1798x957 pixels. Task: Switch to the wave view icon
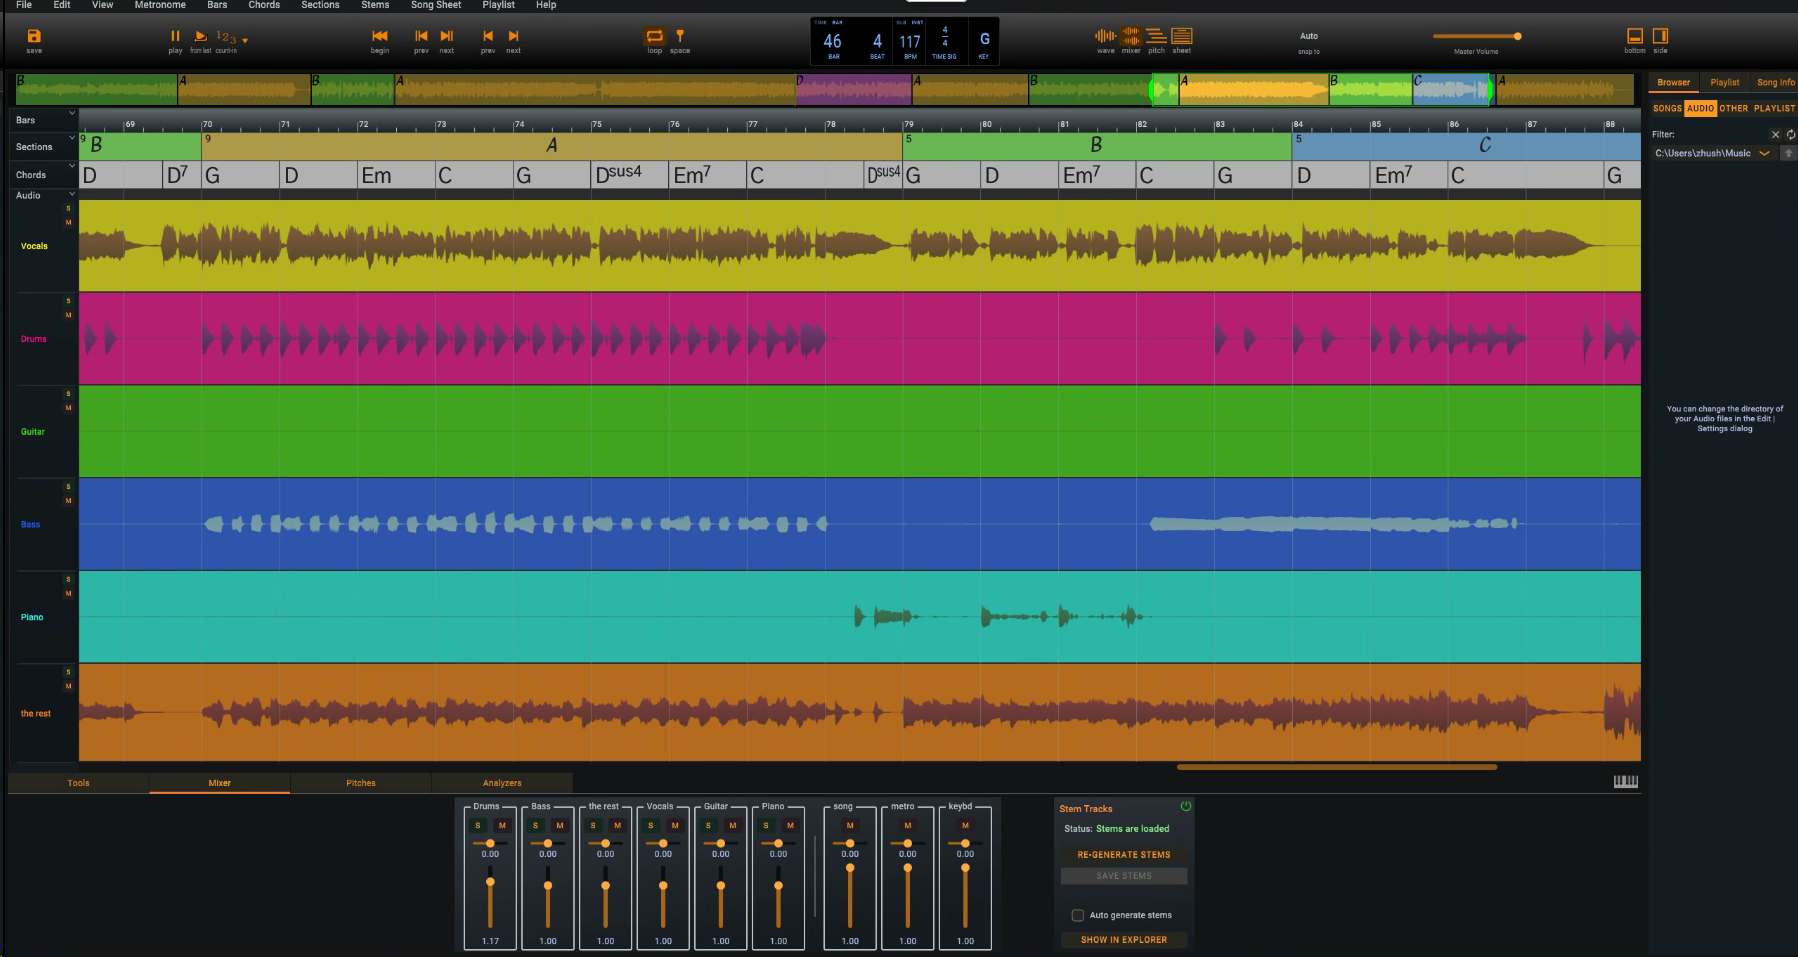[1105, 36]
